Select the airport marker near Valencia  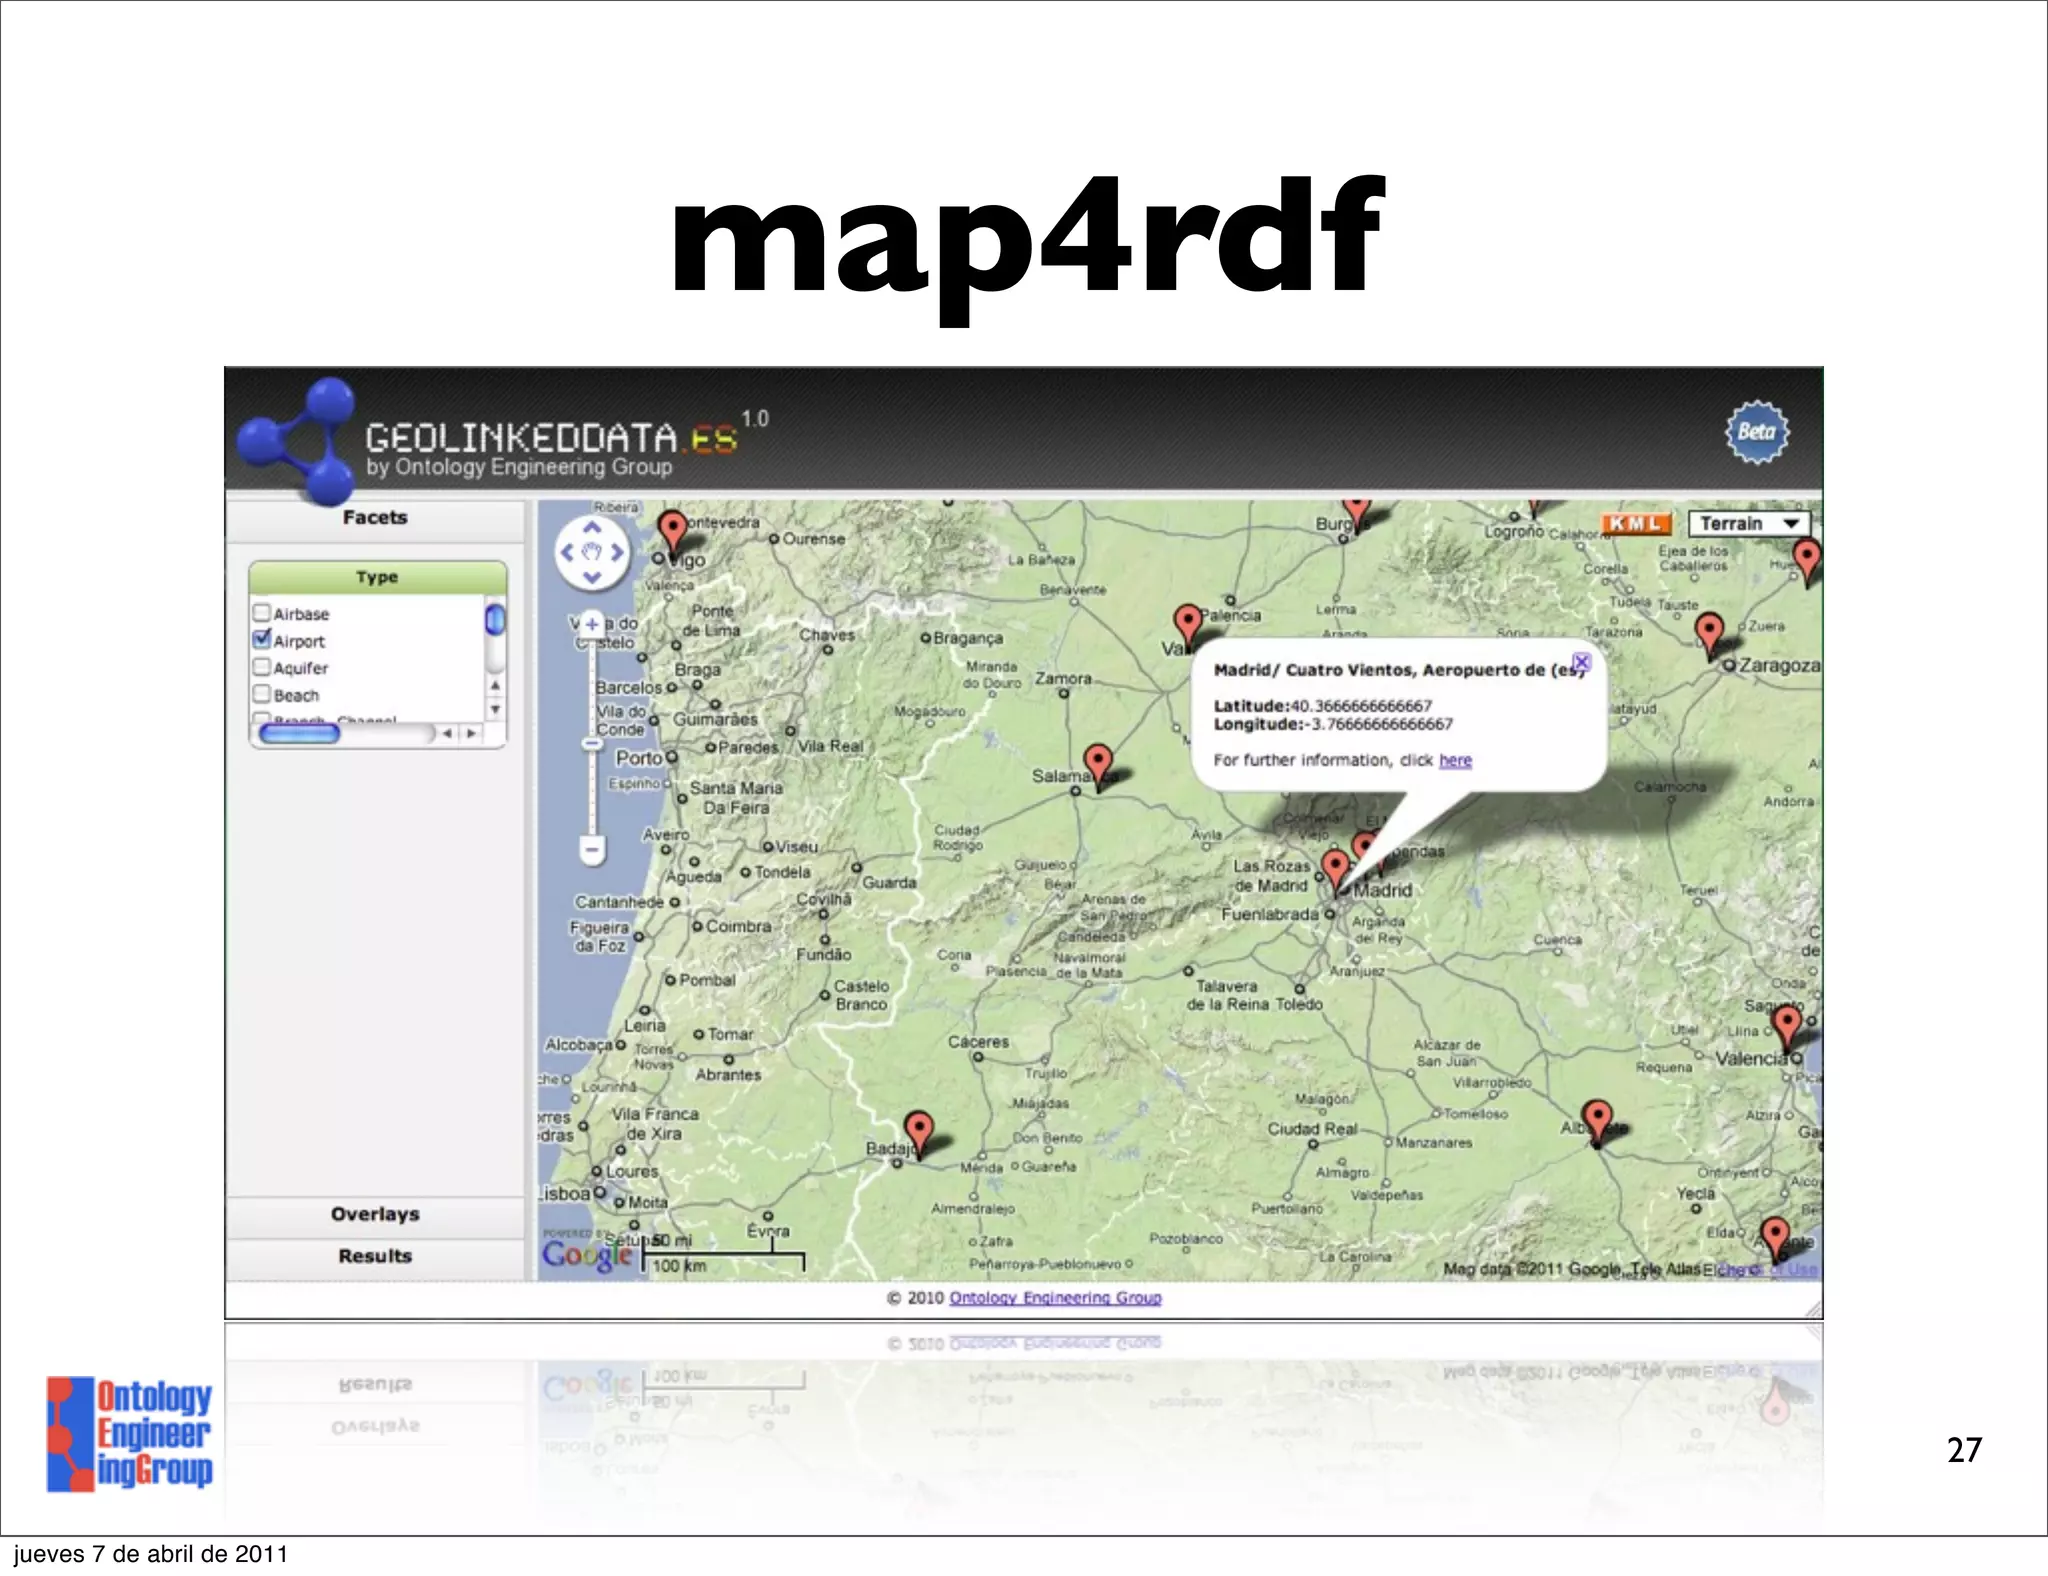coord(1786,1026)
